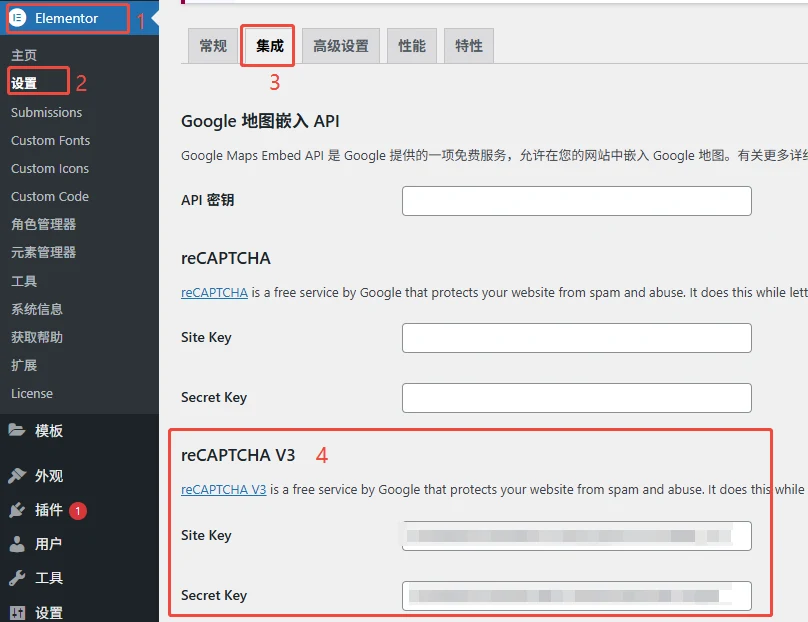Go to Elementor 主页 submenu item

coord(24,55)
